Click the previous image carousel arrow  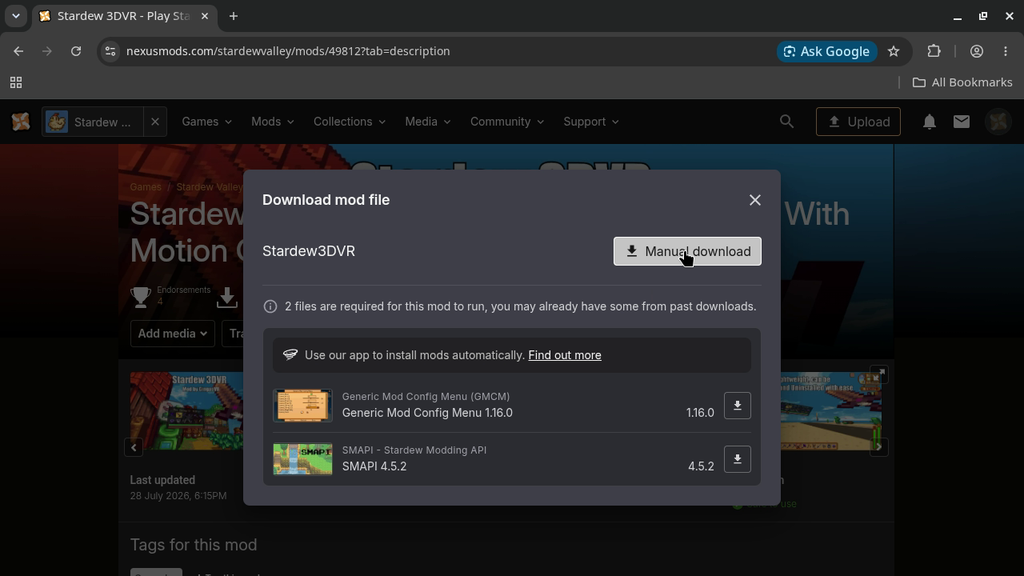[x=134, y=447]
